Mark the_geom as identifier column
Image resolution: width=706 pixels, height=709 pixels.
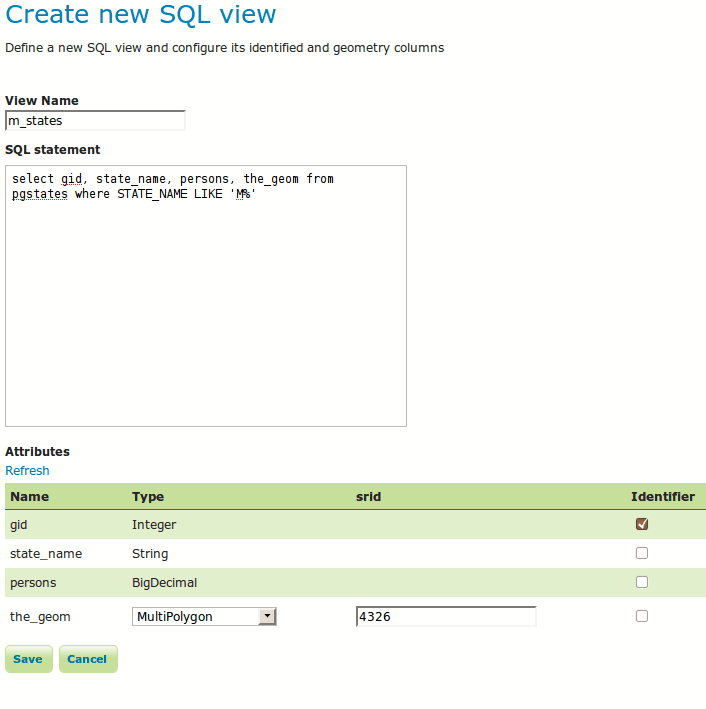[x=642, y=616]
